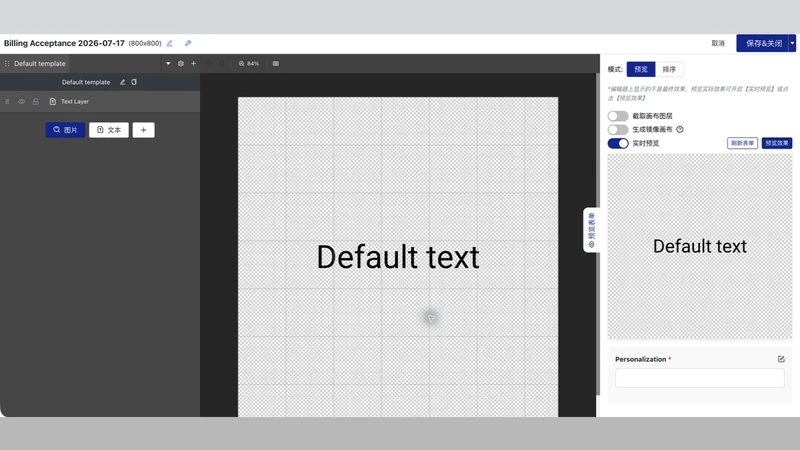Open the template dropdown arrow in canvas toolbar
The width and height of the screenshot is (800, 450).
(168, 64)
